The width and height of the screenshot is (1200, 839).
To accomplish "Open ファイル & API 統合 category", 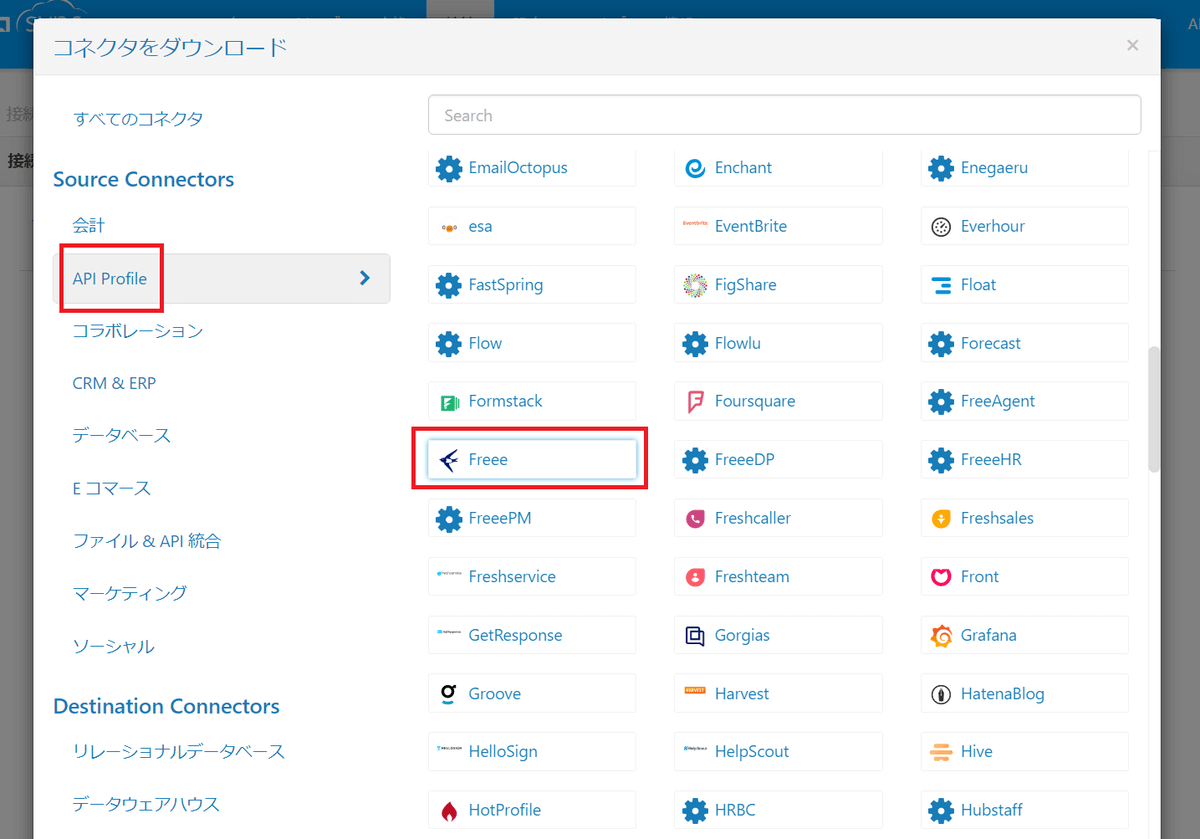I will pyautogui.click(x=147, y=541).
